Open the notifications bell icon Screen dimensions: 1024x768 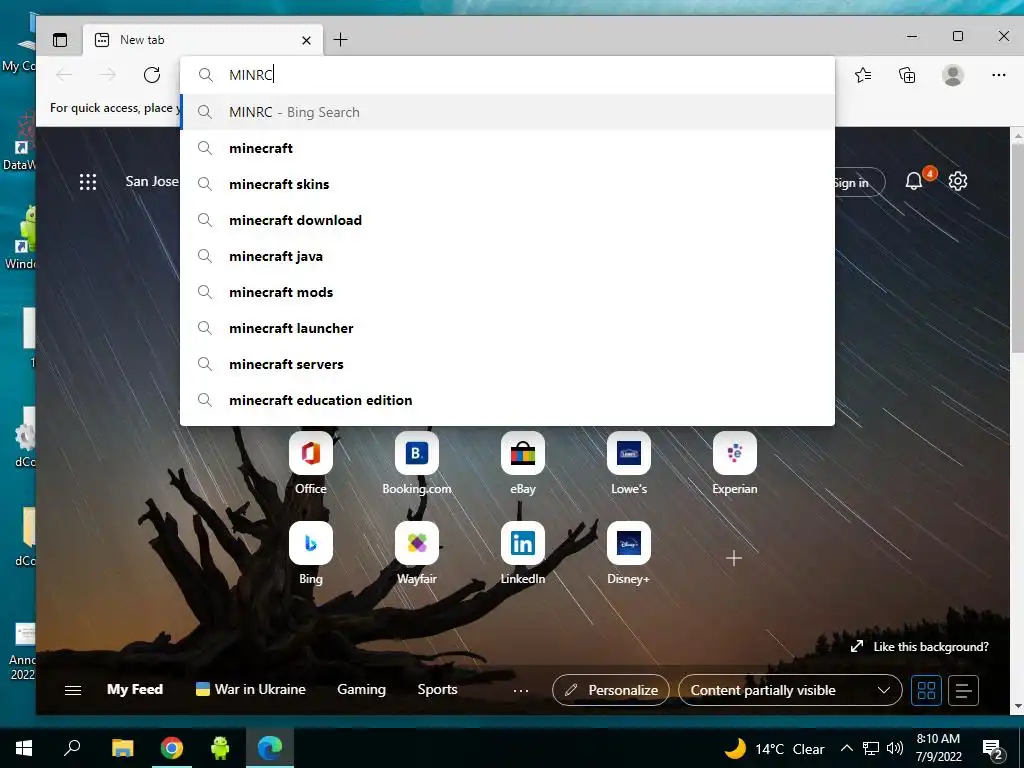click(914, 181)
